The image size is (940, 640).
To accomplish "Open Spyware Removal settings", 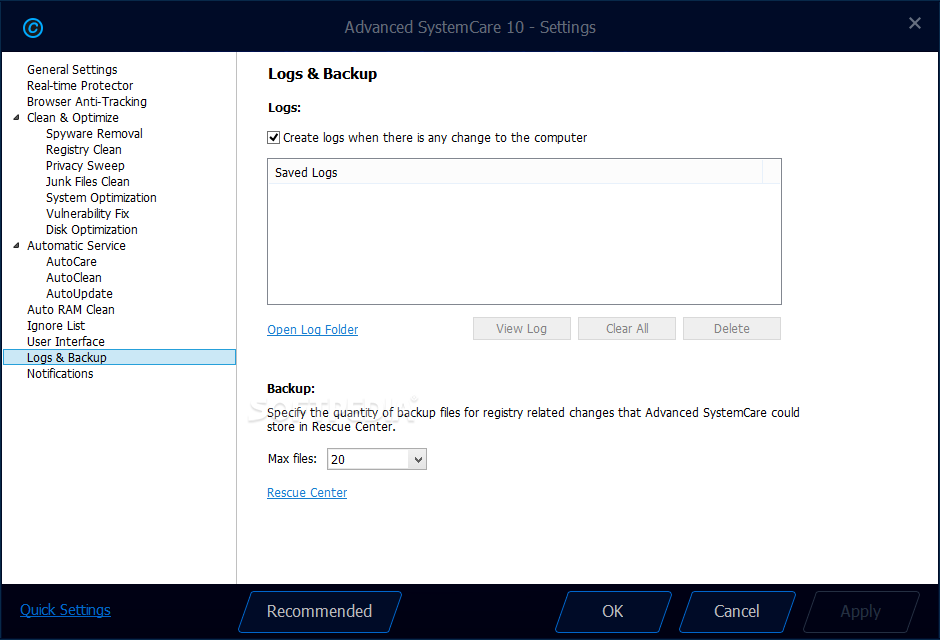I will 94,134.
